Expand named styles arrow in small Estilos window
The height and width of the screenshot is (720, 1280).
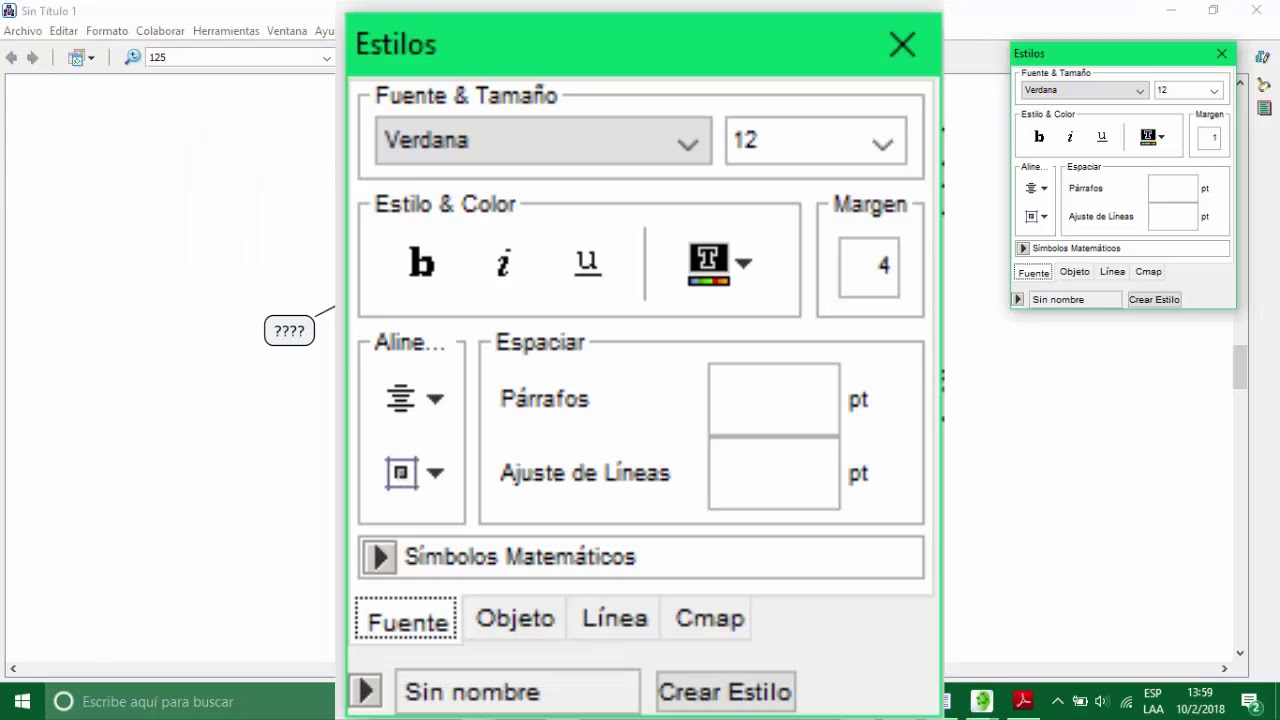(1018, 299)
